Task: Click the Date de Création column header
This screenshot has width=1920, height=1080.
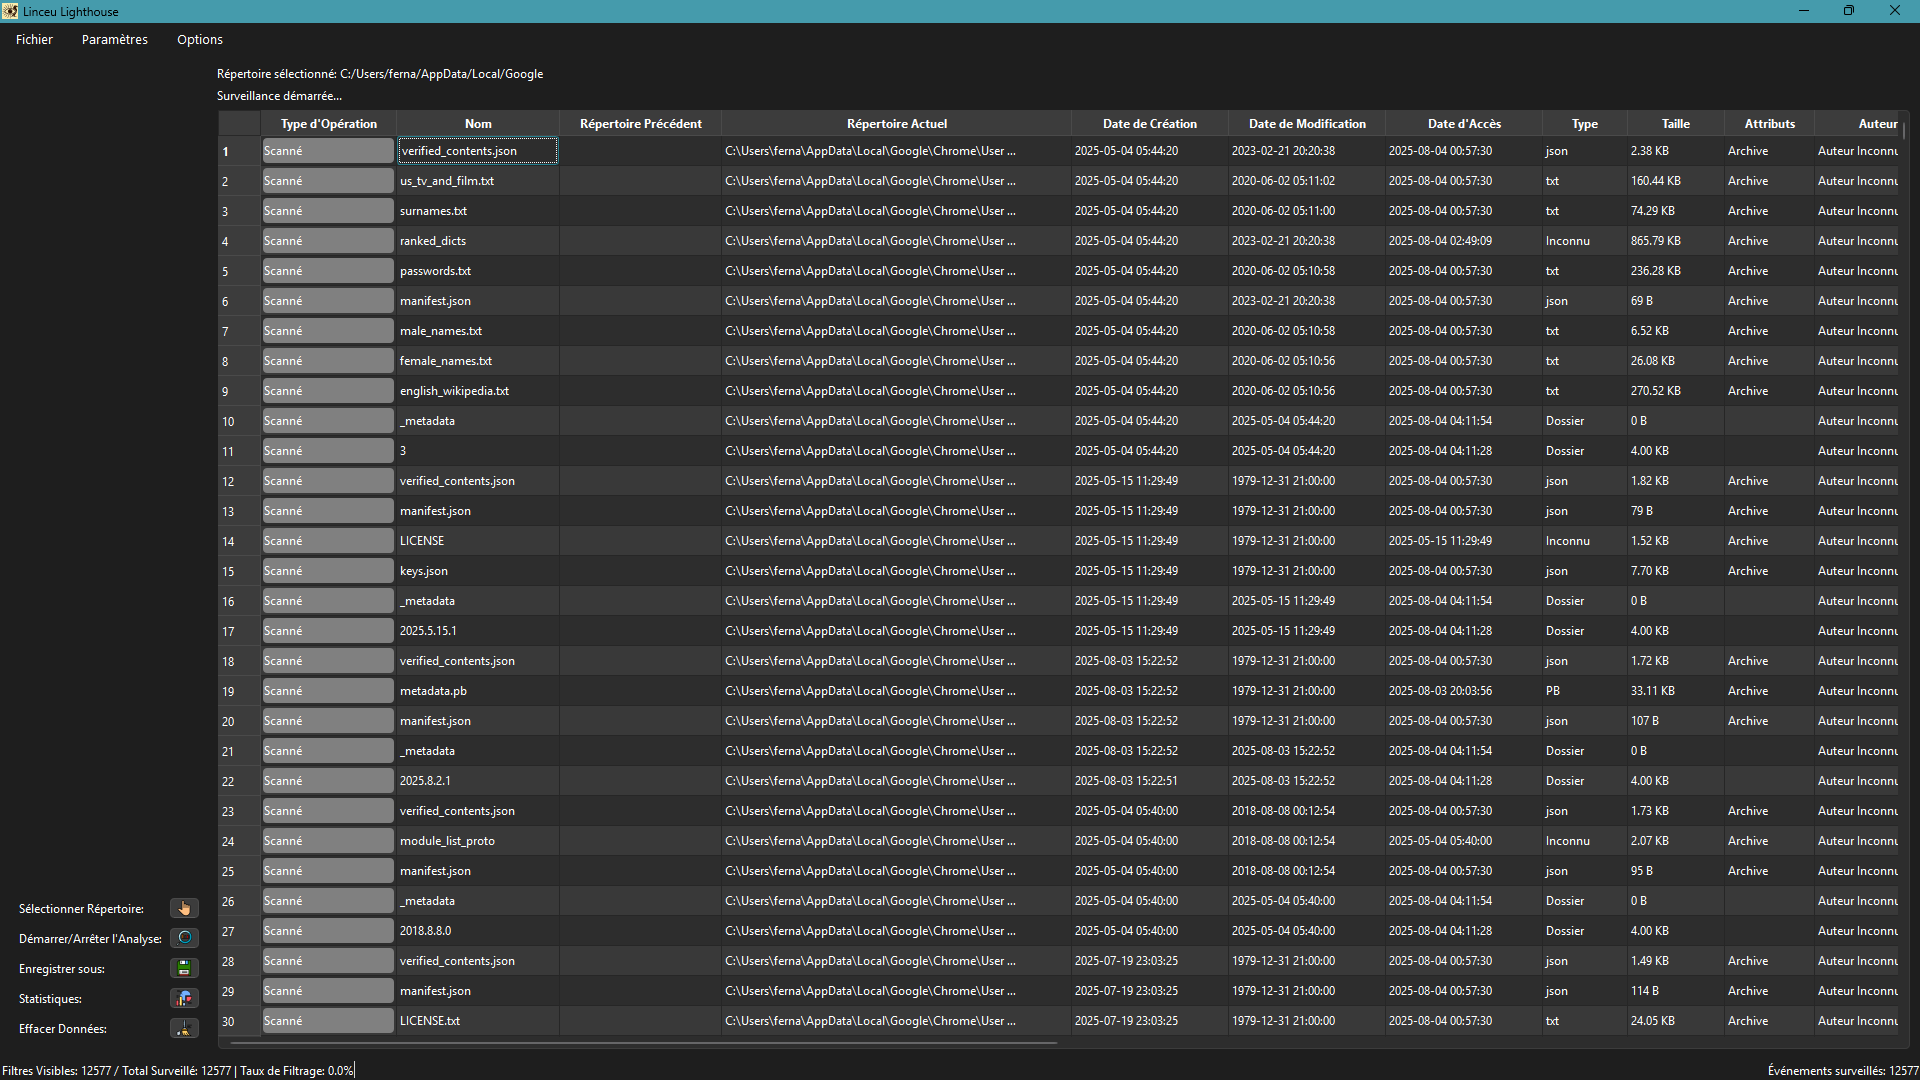Action: pyautogui.click(x=1149, y=124)
